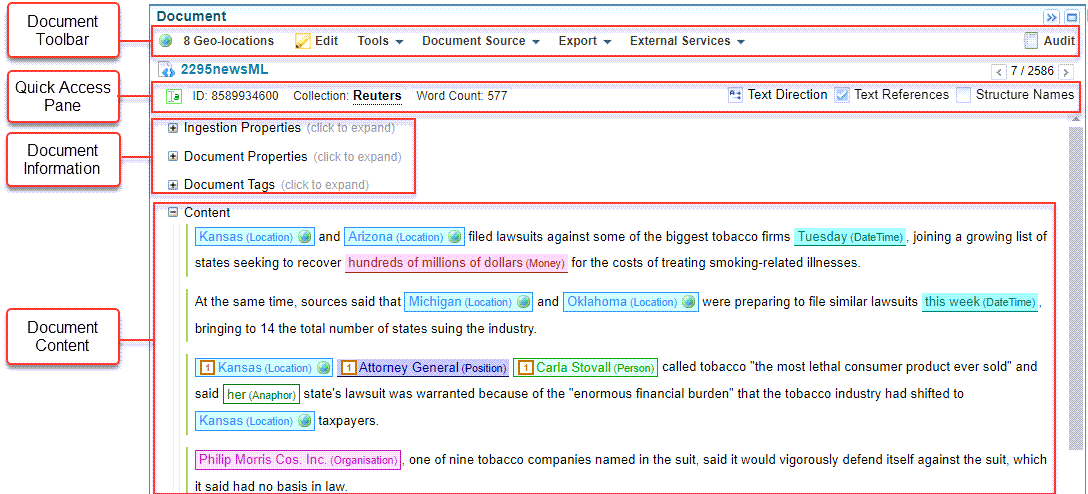Click the globe icon beside 8 Geo-locations

[165, 42]
